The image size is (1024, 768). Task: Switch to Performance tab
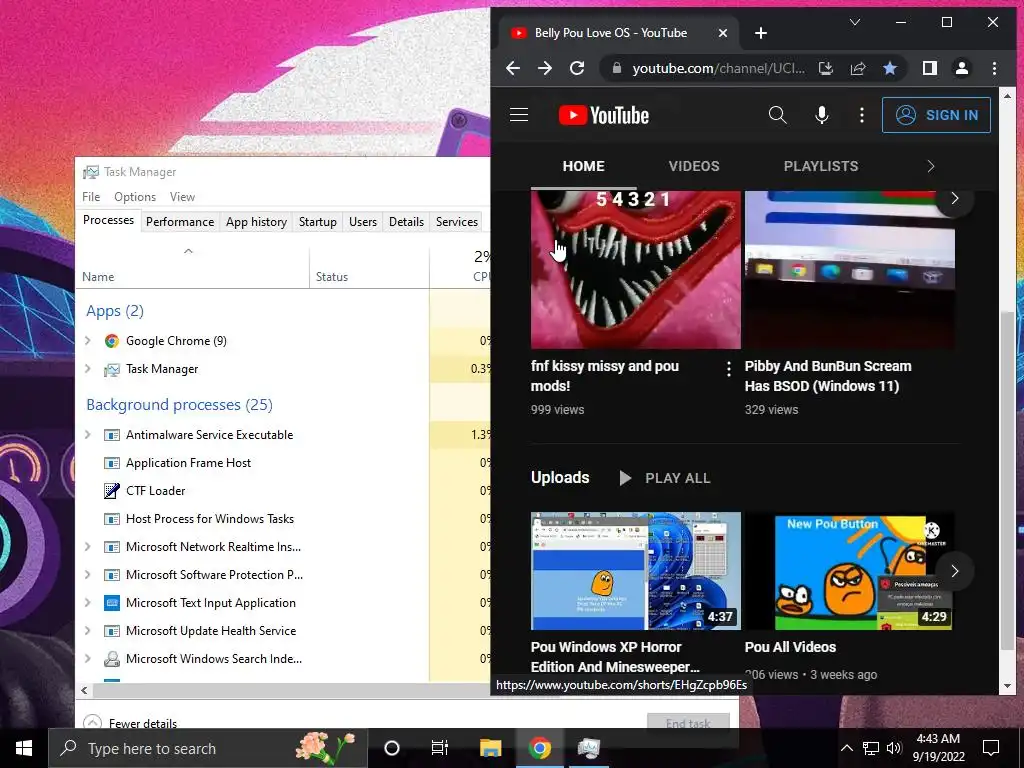coord(180,221)
